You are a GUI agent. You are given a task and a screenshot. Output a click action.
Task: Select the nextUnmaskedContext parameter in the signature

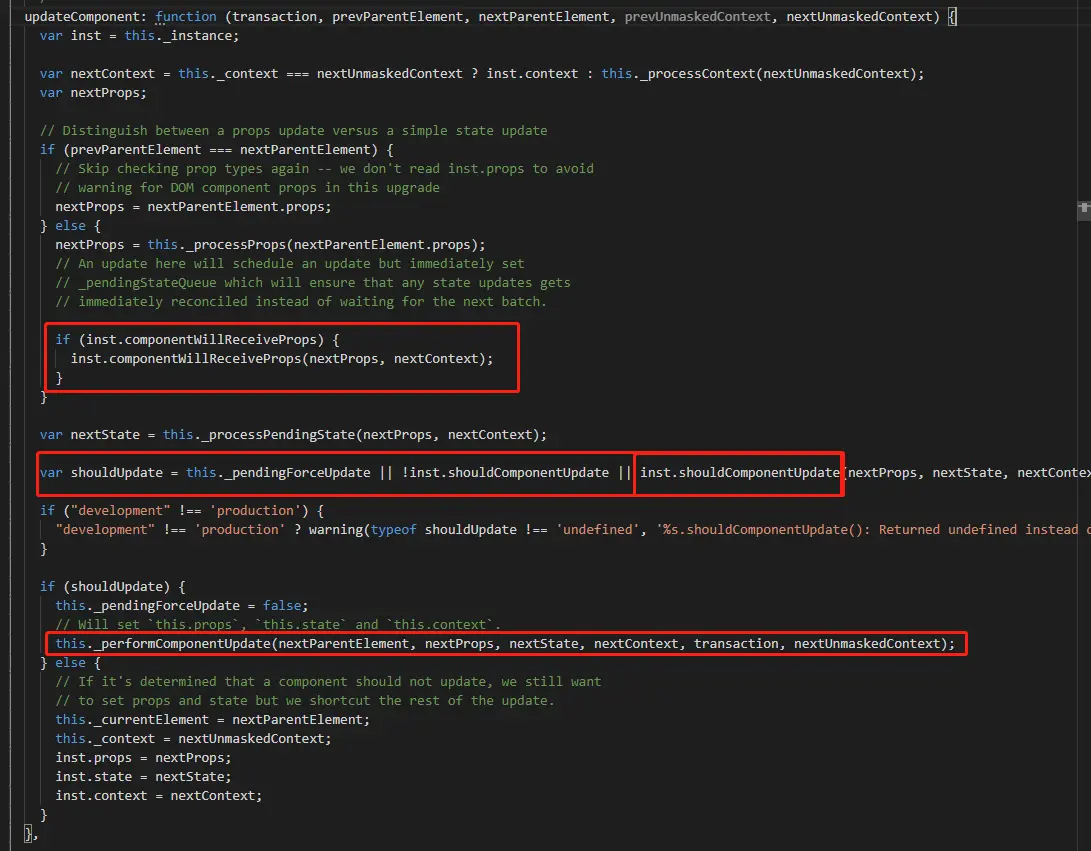coord(856,15)
